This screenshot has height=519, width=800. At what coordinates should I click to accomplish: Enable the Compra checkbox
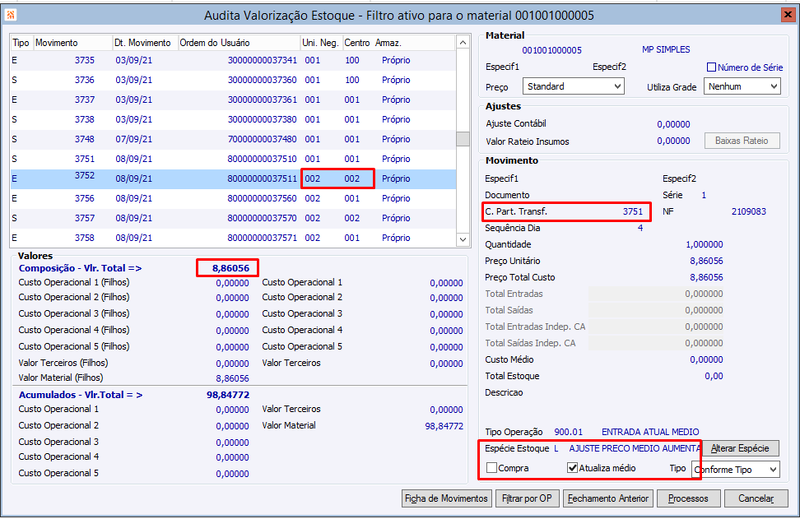(492, 467)
